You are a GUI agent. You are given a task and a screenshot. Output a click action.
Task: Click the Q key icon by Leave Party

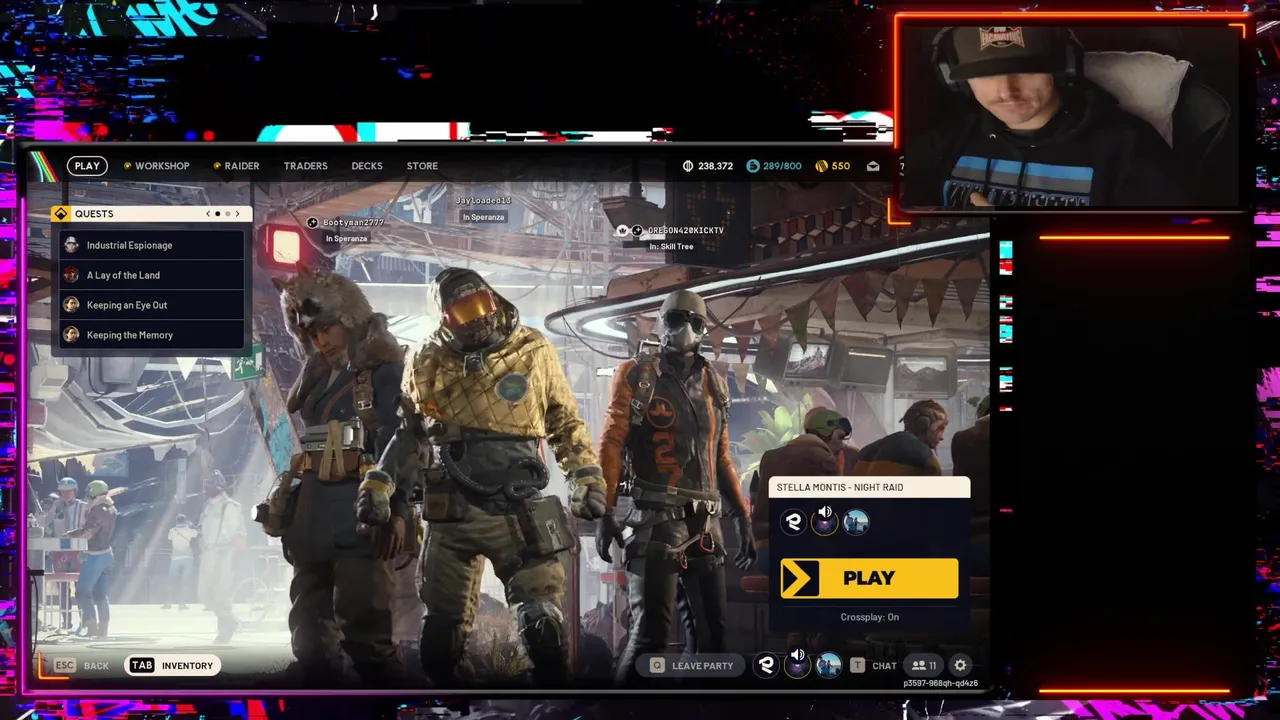tap(657, 666)
